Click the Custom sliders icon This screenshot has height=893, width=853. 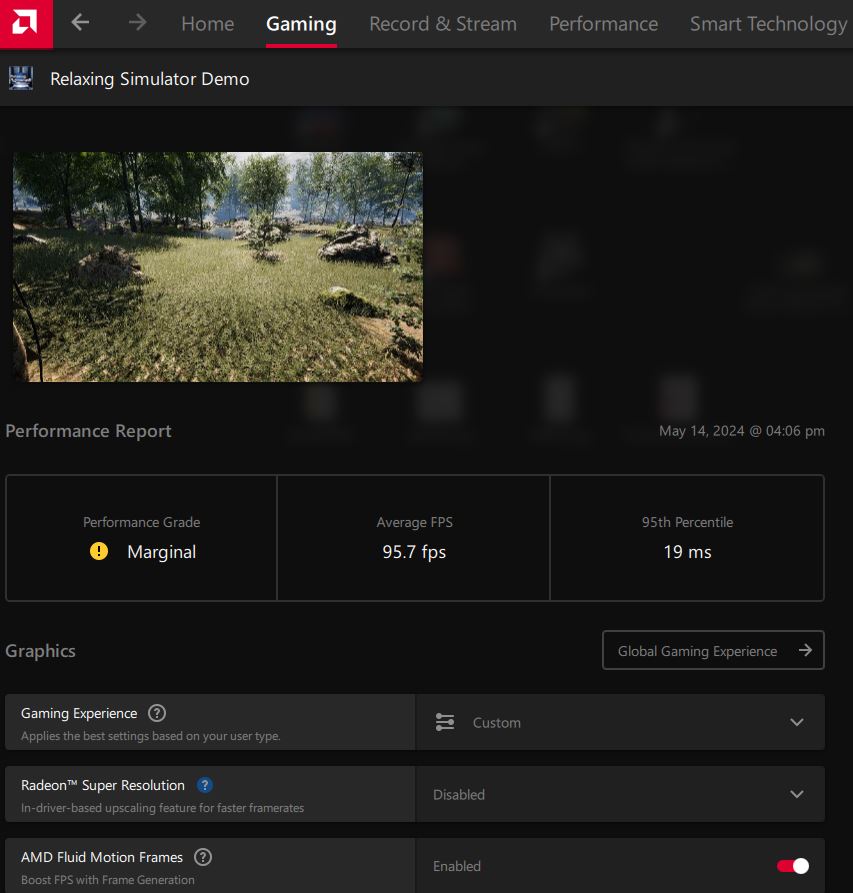click(445, 722)
